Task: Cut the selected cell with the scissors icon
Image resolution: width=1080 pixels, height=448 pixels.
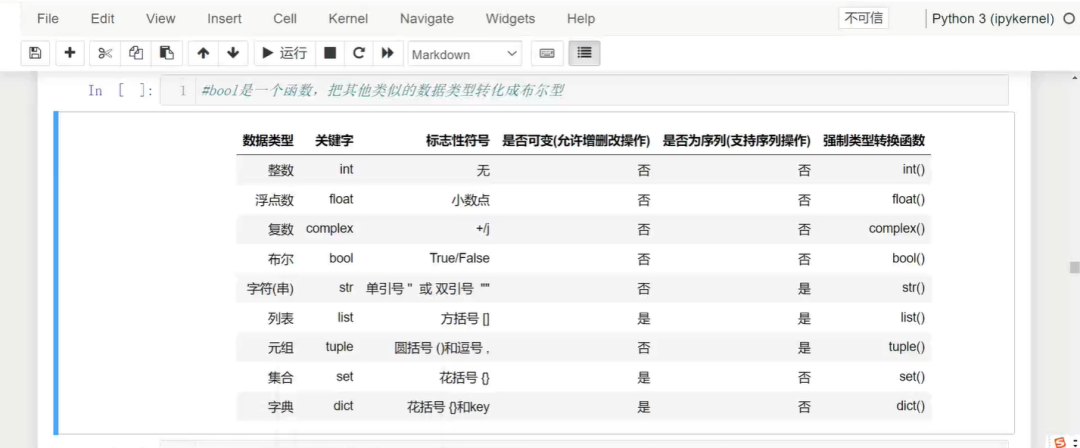Action: [105, 53]
